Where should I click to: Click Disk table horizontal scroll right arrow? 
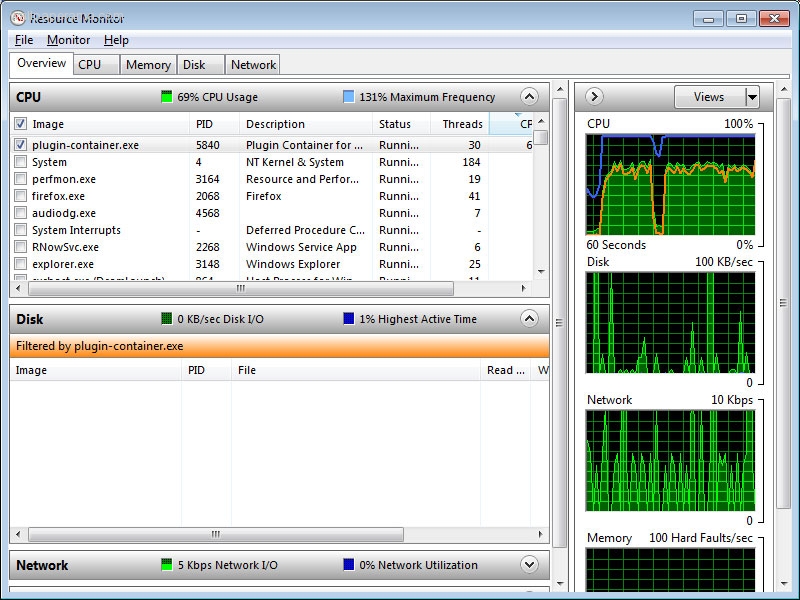click(540, 534)
